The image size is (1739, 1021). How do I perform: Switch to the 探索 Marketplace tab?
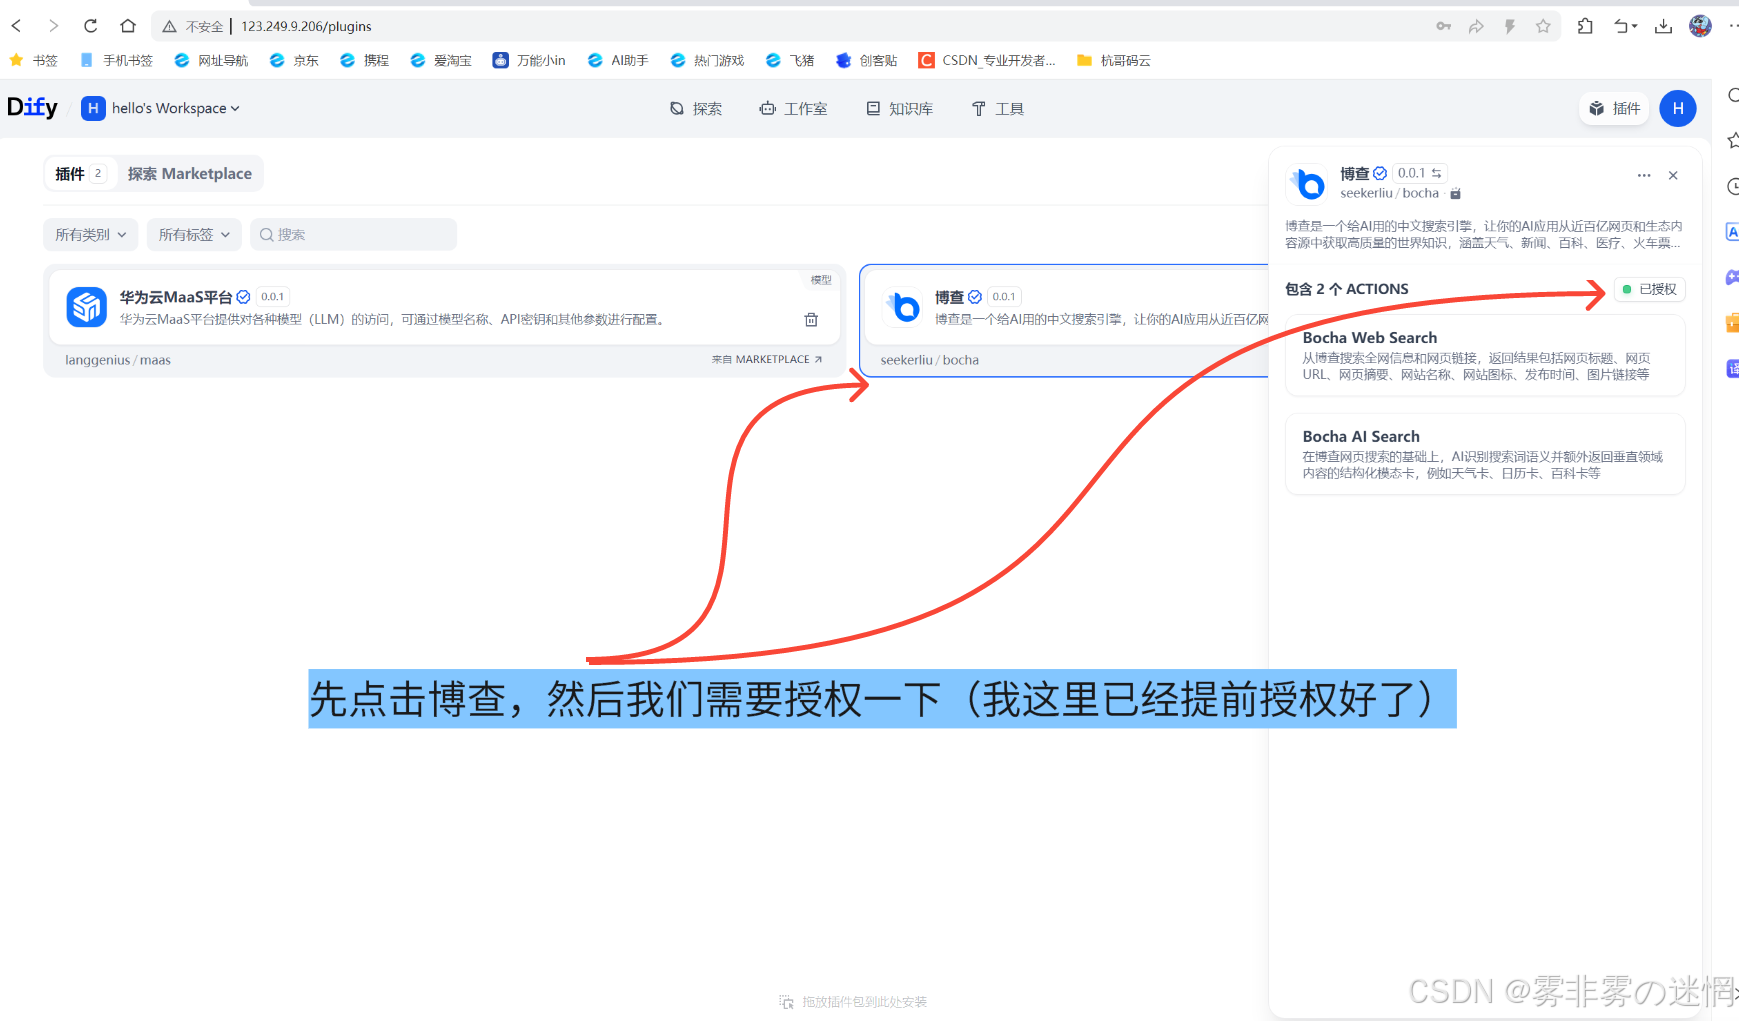[190, 174]
